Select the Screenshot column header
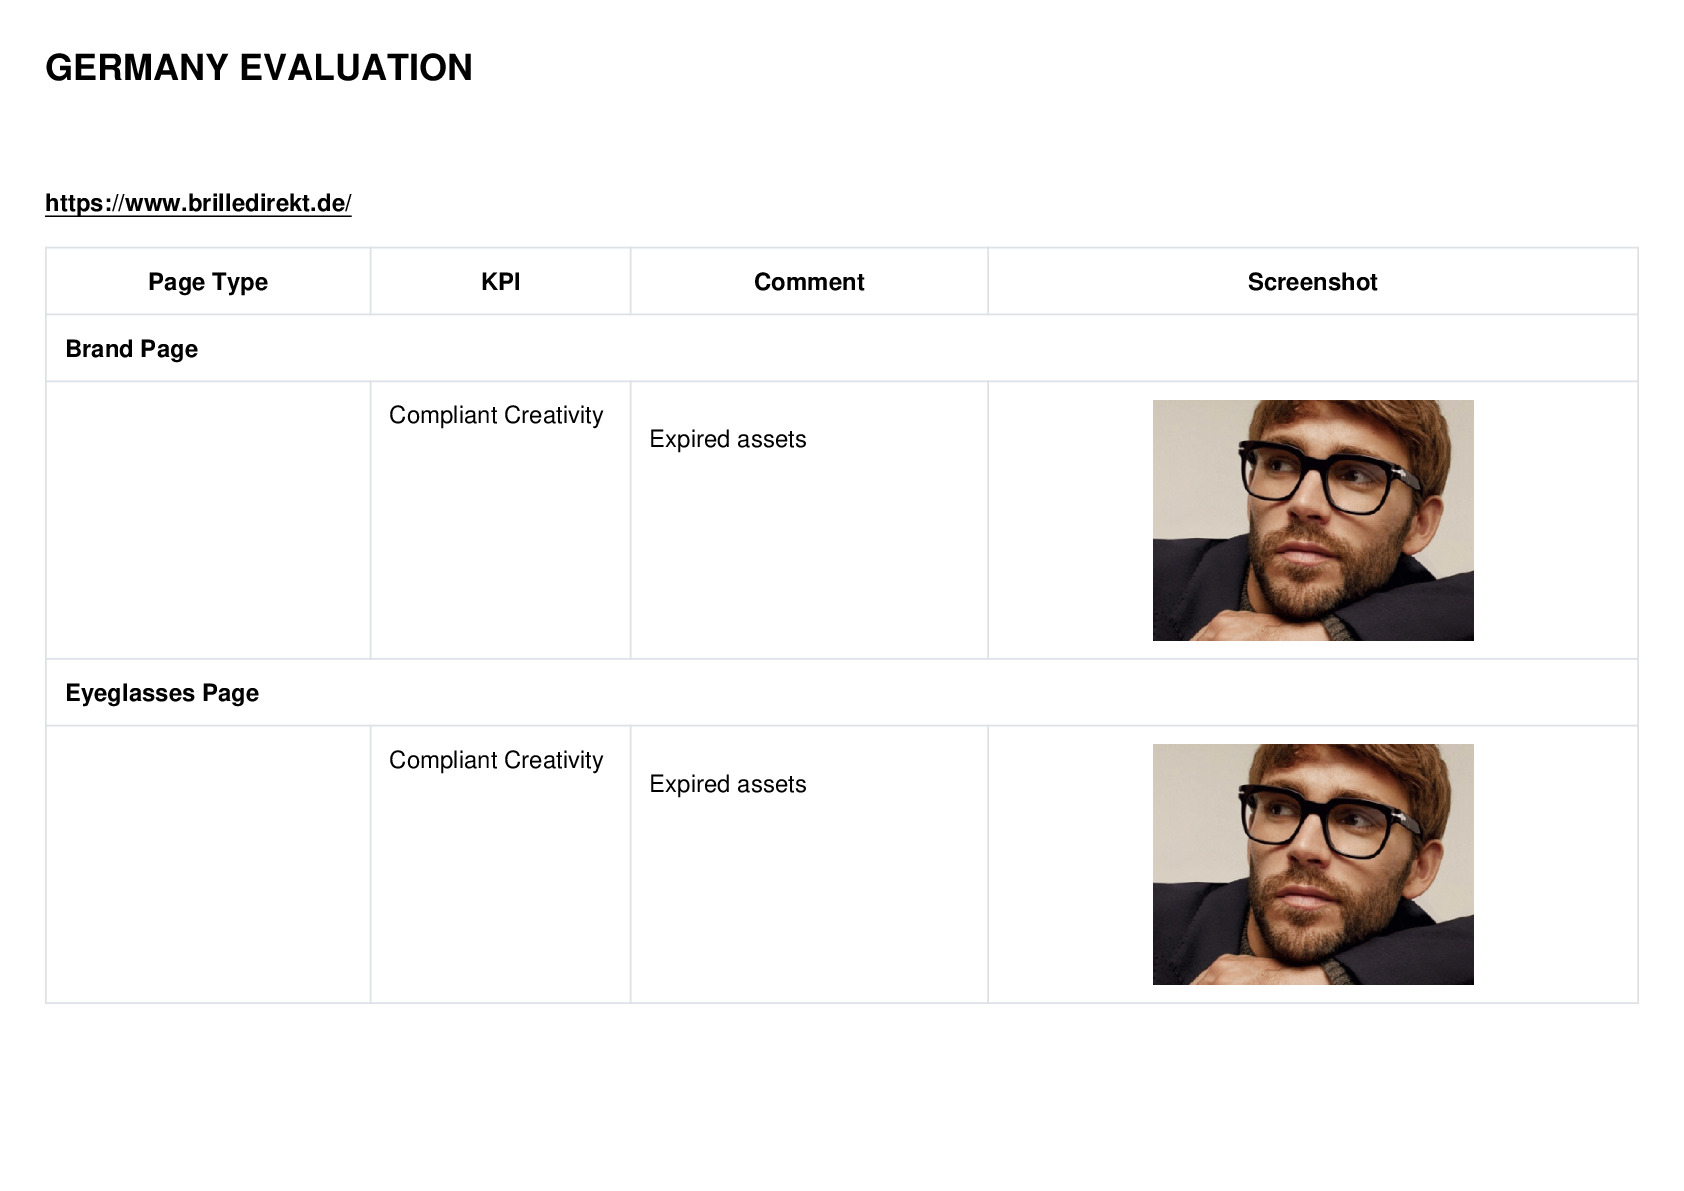Image resolution: width=1684 pixels, height=1191 pixels. tap(1312, 282)
